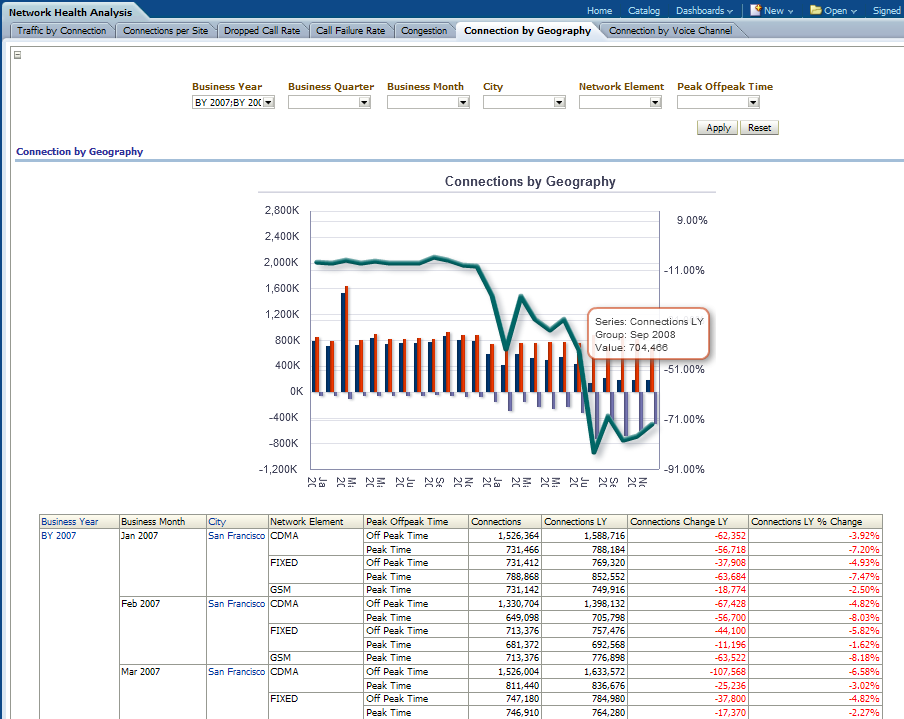Select the Congestion tab
The height and width of the screenshot is (719, 904).
click(424, 31)
